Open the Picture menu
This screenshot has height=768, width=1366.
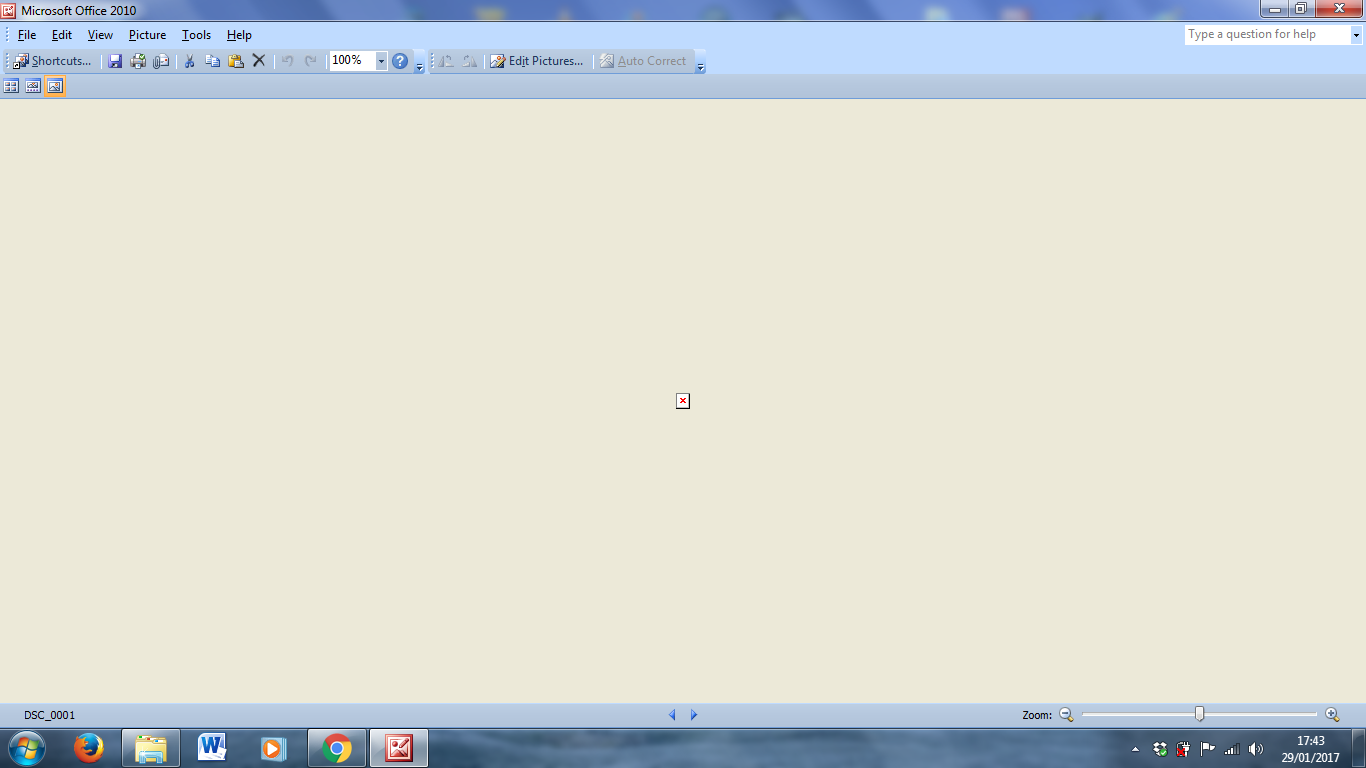[147, 35]
